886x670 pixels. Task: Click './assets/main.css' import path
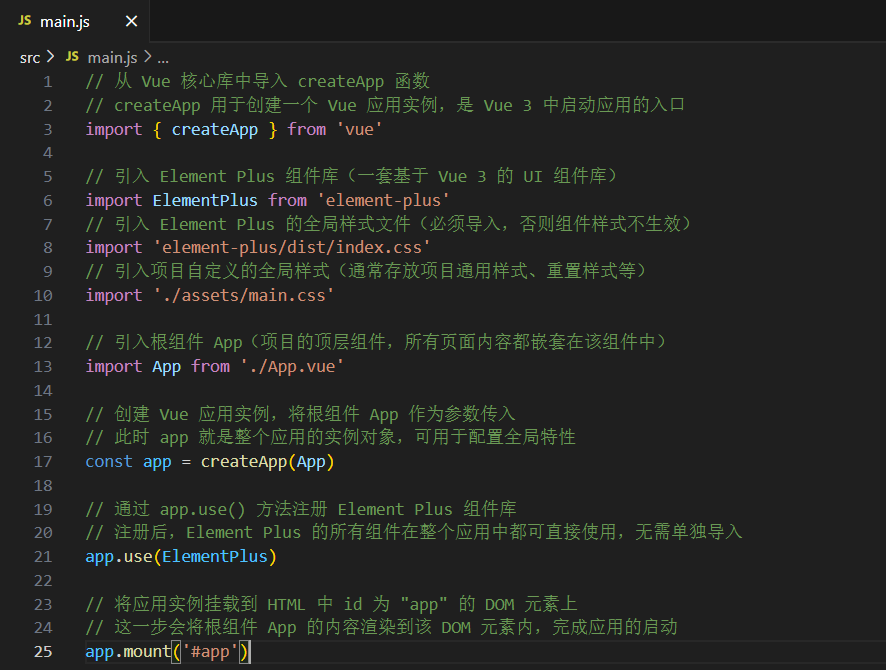pyautogui.click(x=244, y=295)
